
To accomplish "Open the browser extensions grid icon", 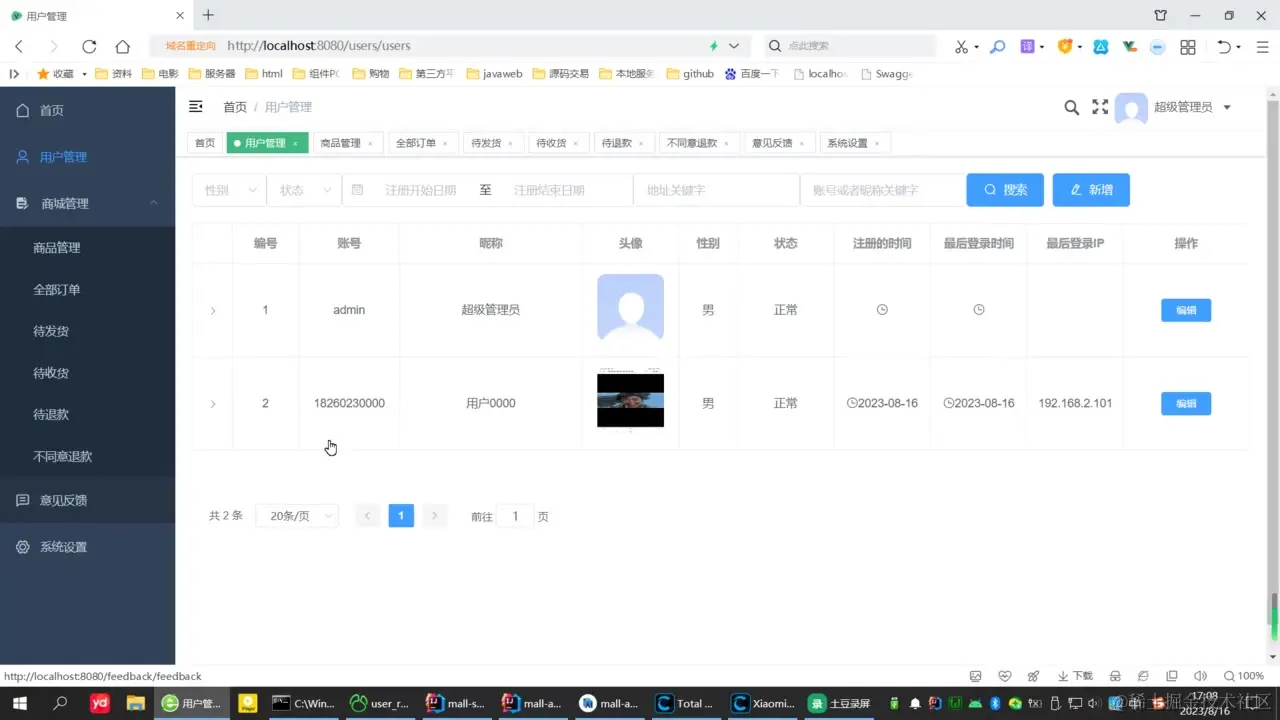I will [x=1188, y=46].
